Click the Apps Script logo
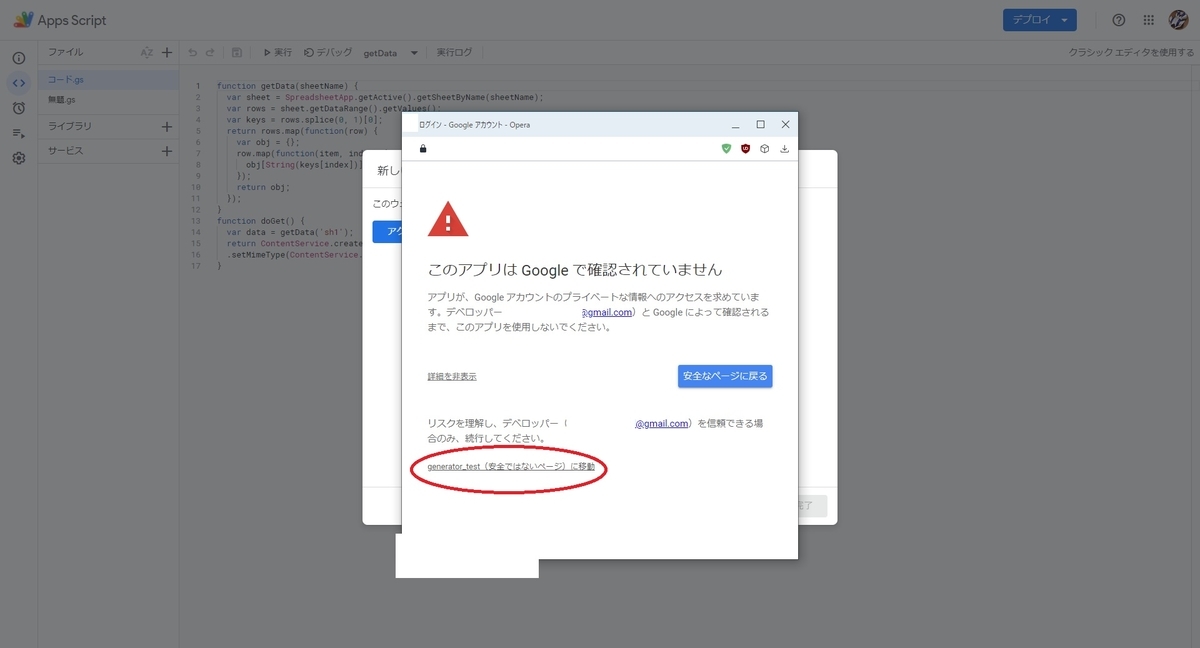The width and height of the screenshot is (1200, 648). [60, 20]
